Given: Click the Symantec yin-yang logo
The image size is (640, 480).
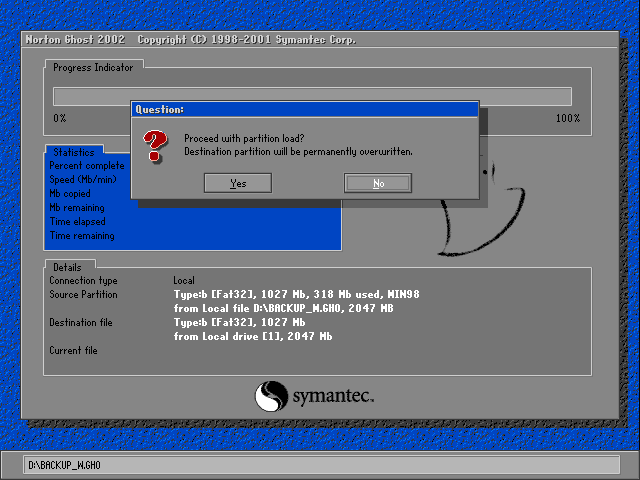Looking at the screenshot, I should pyautogui.click(x=271, y=396).
